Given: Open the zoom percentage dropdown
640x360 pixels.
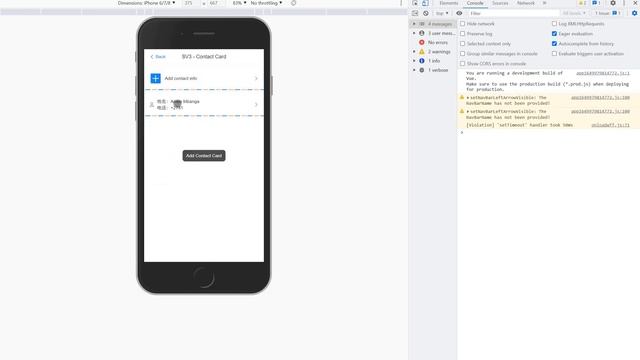Looking at the screenshot, I should 239,3.
